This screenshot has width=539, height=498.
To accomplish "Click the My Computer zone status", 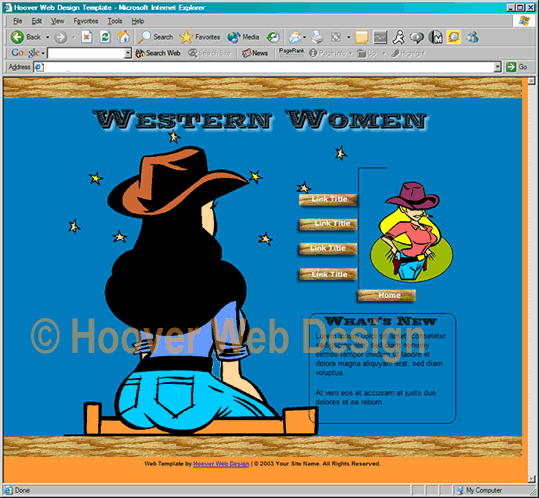I will pyautogui.click(x=479, y=490).
